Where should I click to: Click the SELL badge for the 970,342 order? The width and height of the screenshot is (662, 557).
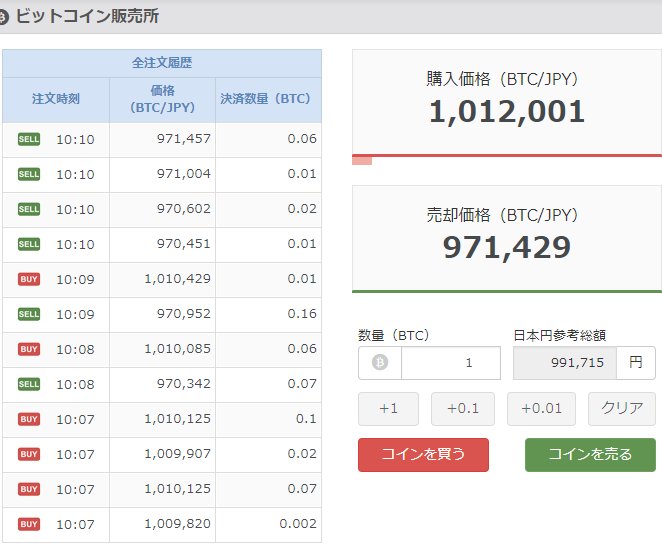(x=29, y=384)
